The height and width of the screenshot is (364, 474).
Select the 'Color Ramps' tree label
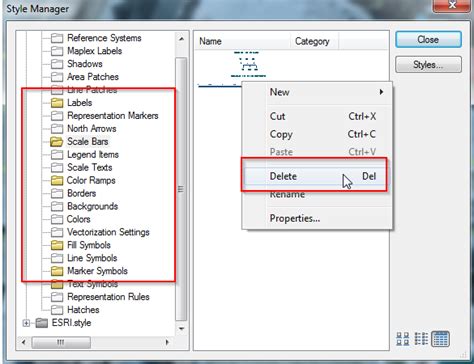click(x=91, y=180)
